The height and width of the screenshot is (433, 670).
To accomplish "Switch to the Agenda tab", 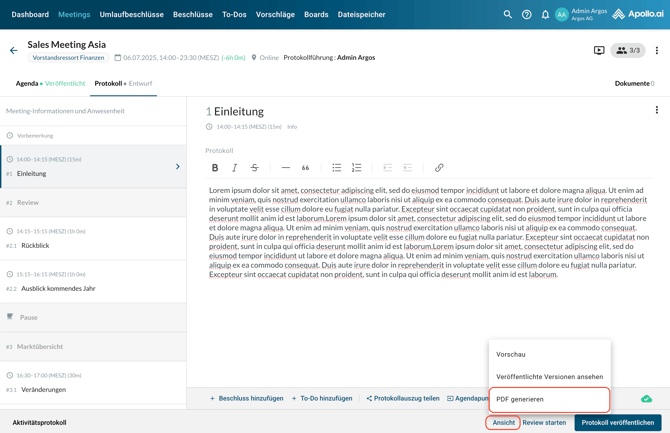I will click(27, 84).
